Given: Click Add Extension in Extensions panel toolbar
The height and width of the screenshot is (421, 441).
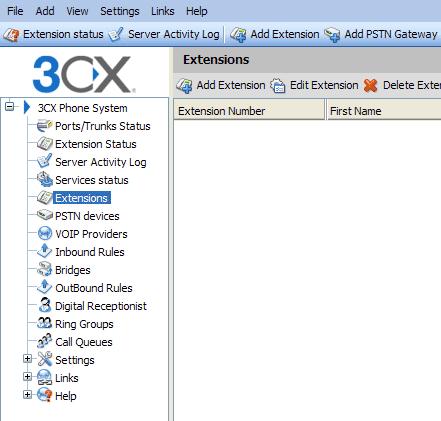Looking at the screenshot, I should pyautogui.click(x=221, y=85).
